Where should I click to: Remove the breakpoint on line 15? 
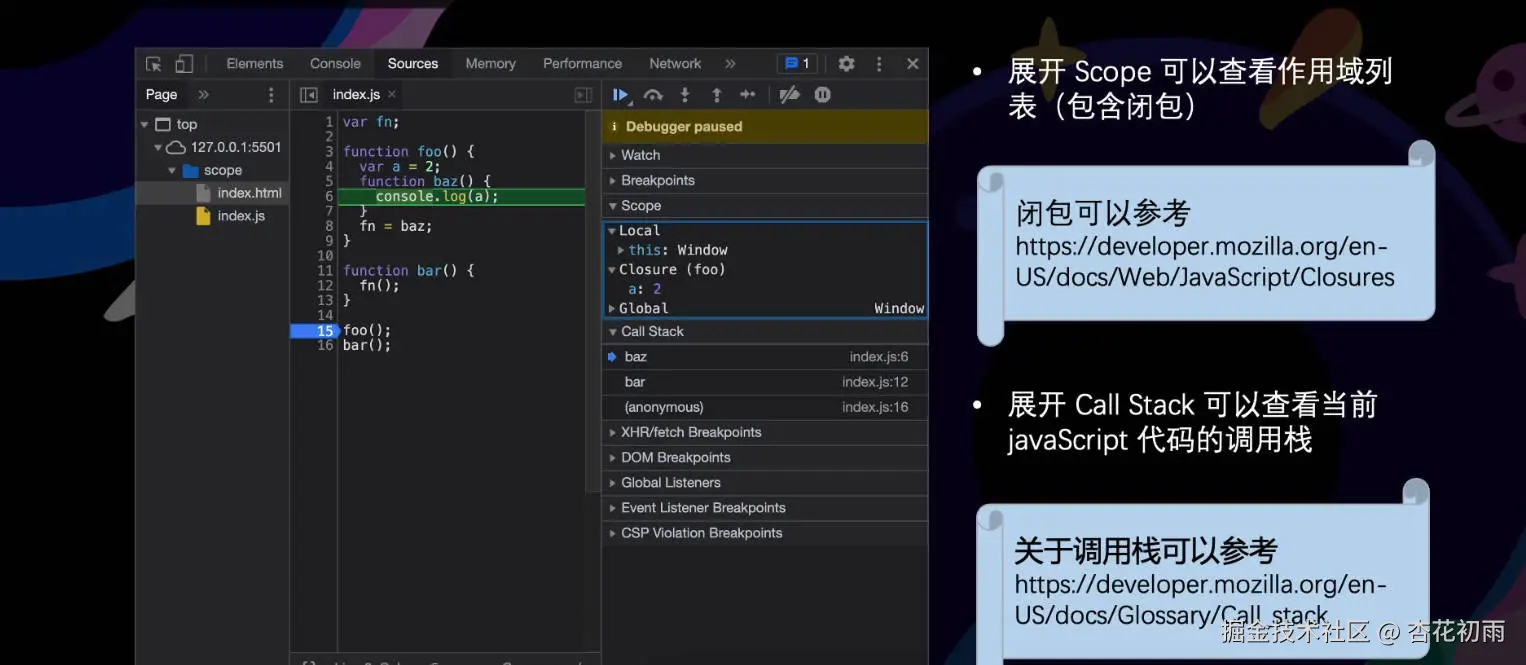(x=315, y=331)
